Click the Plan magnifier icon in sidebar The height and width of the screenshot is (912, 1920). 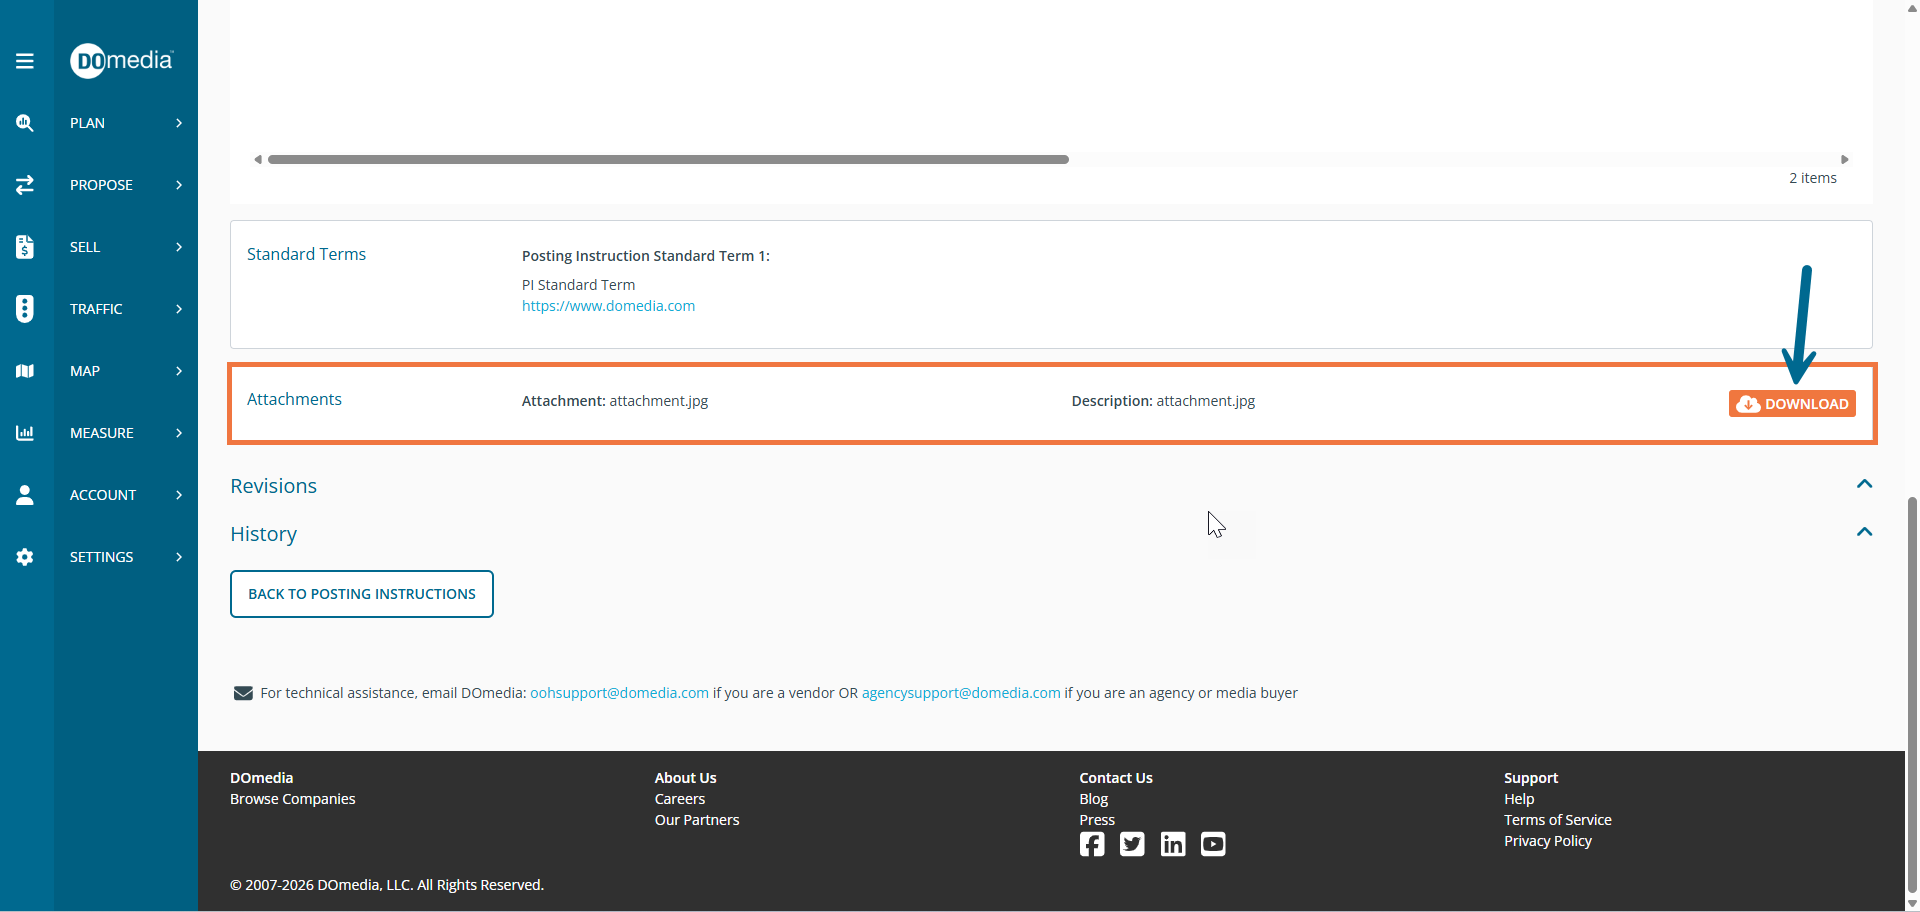point(25,123)
